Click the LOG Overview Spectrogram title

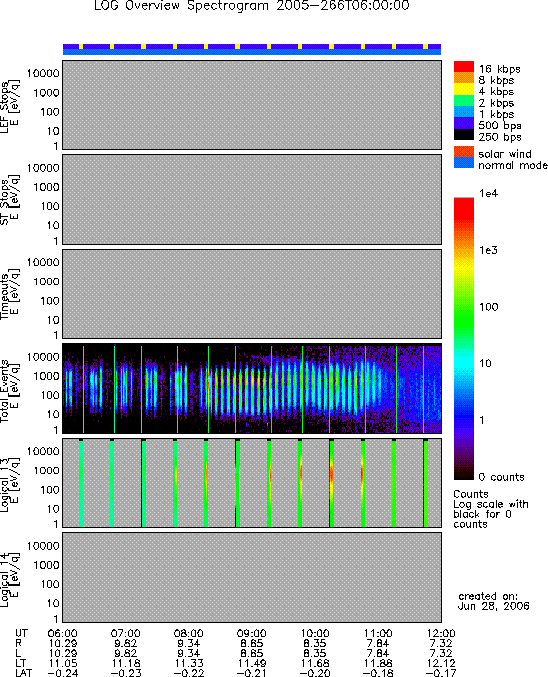click(x=252, y=6)
